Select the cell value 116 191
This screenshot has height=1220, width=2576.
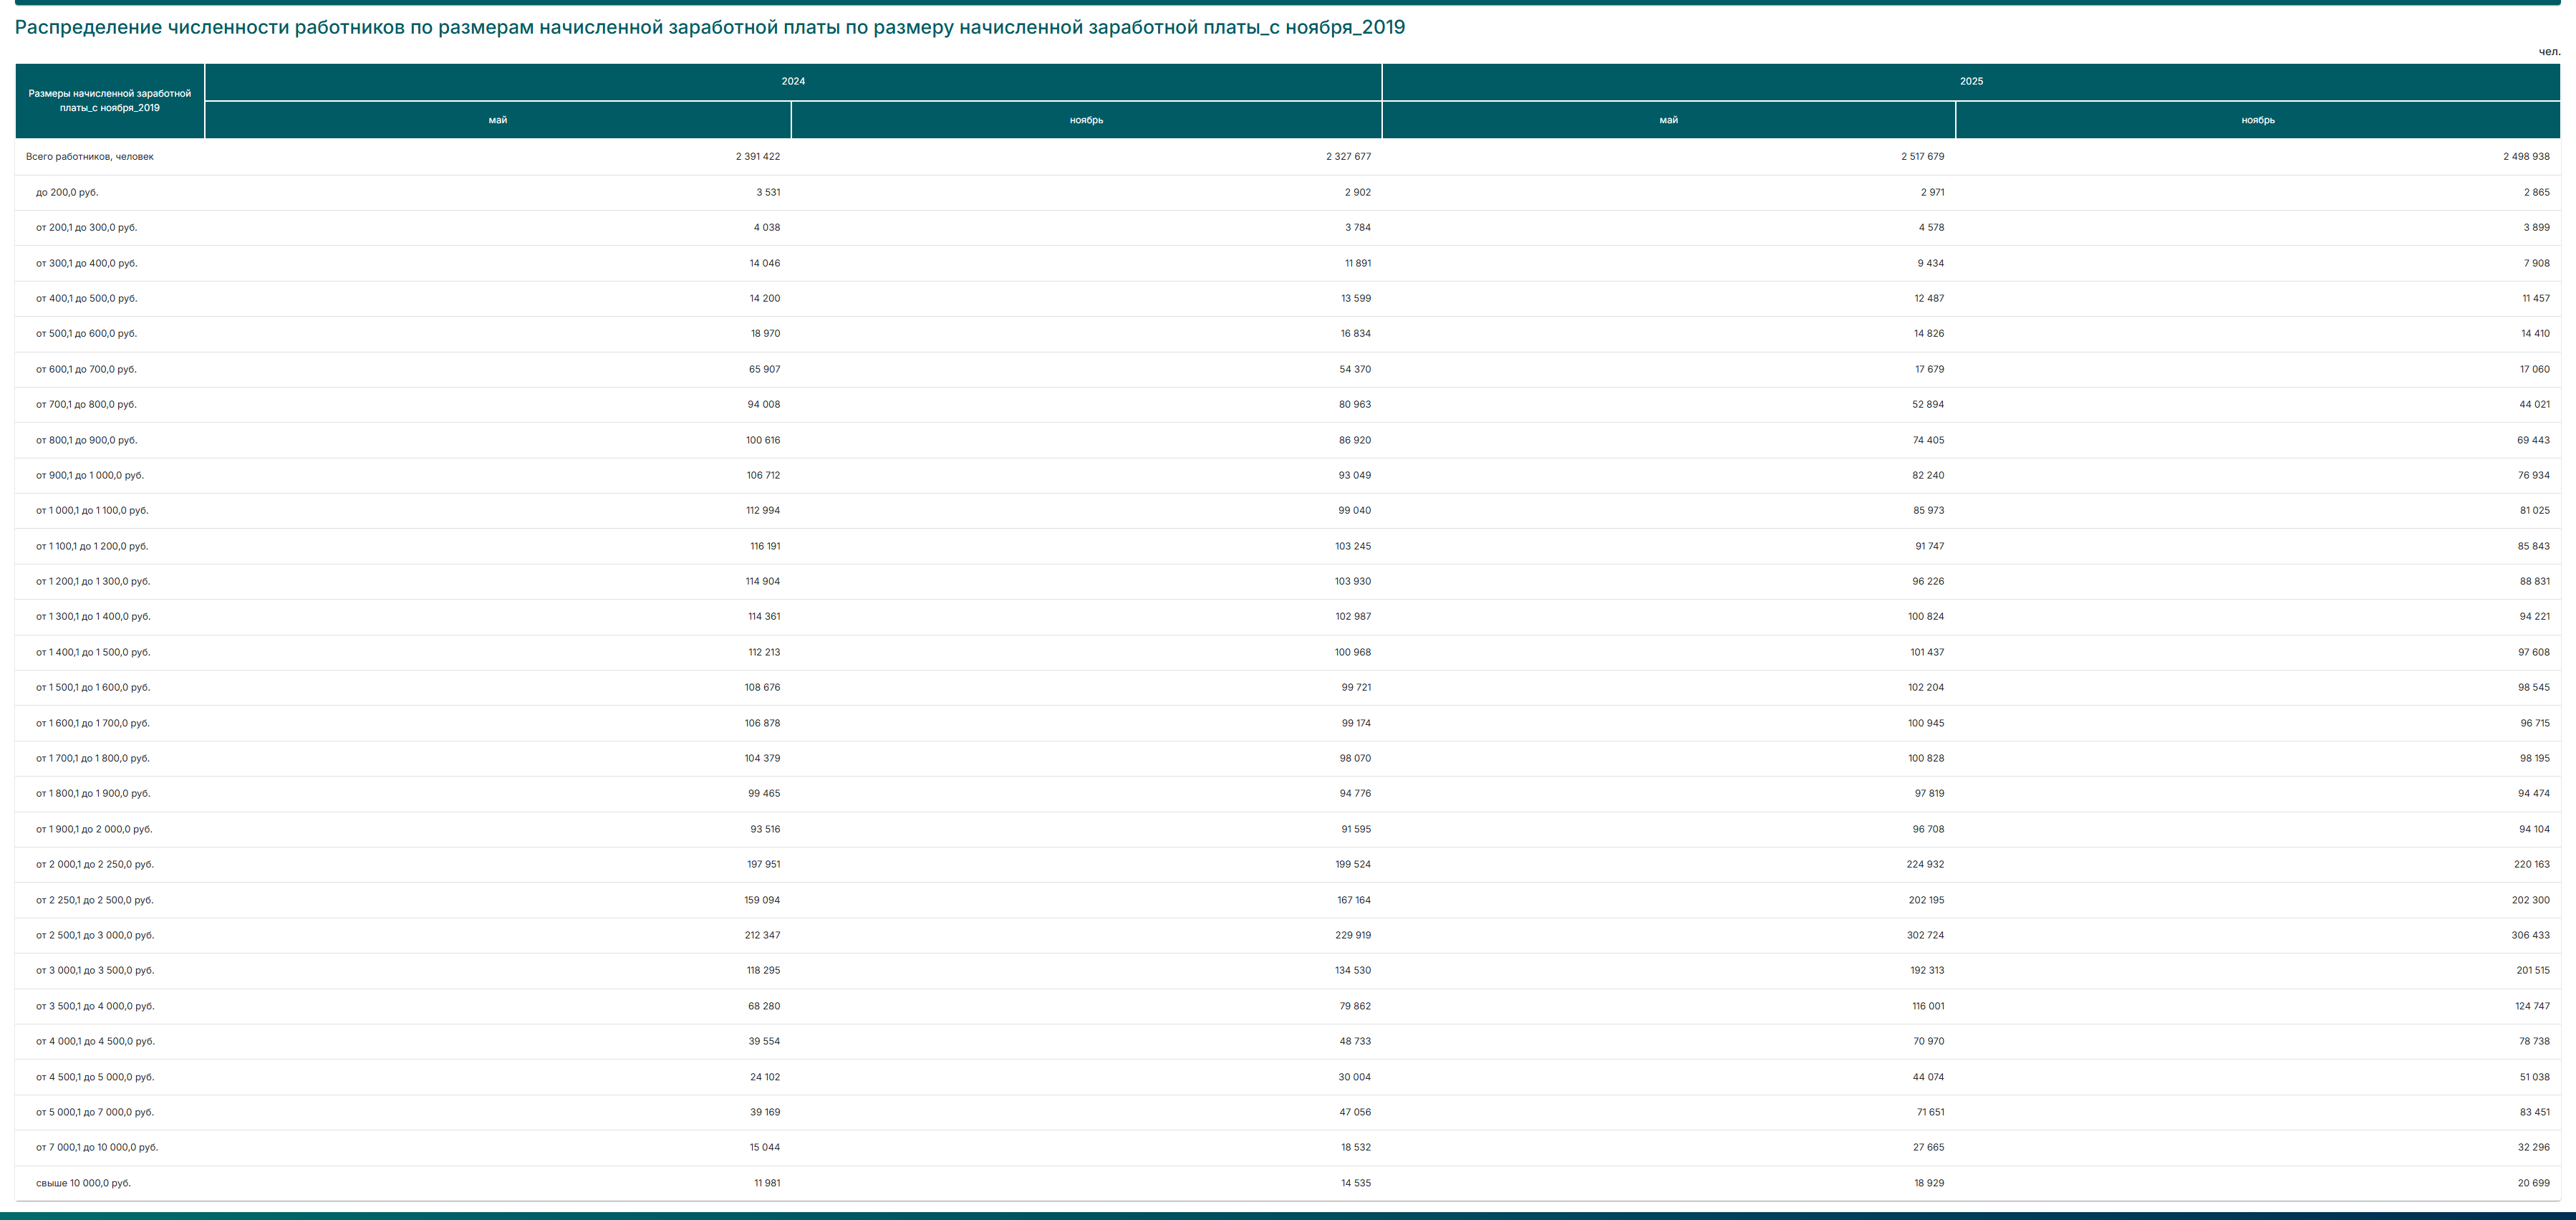(765, 546)
